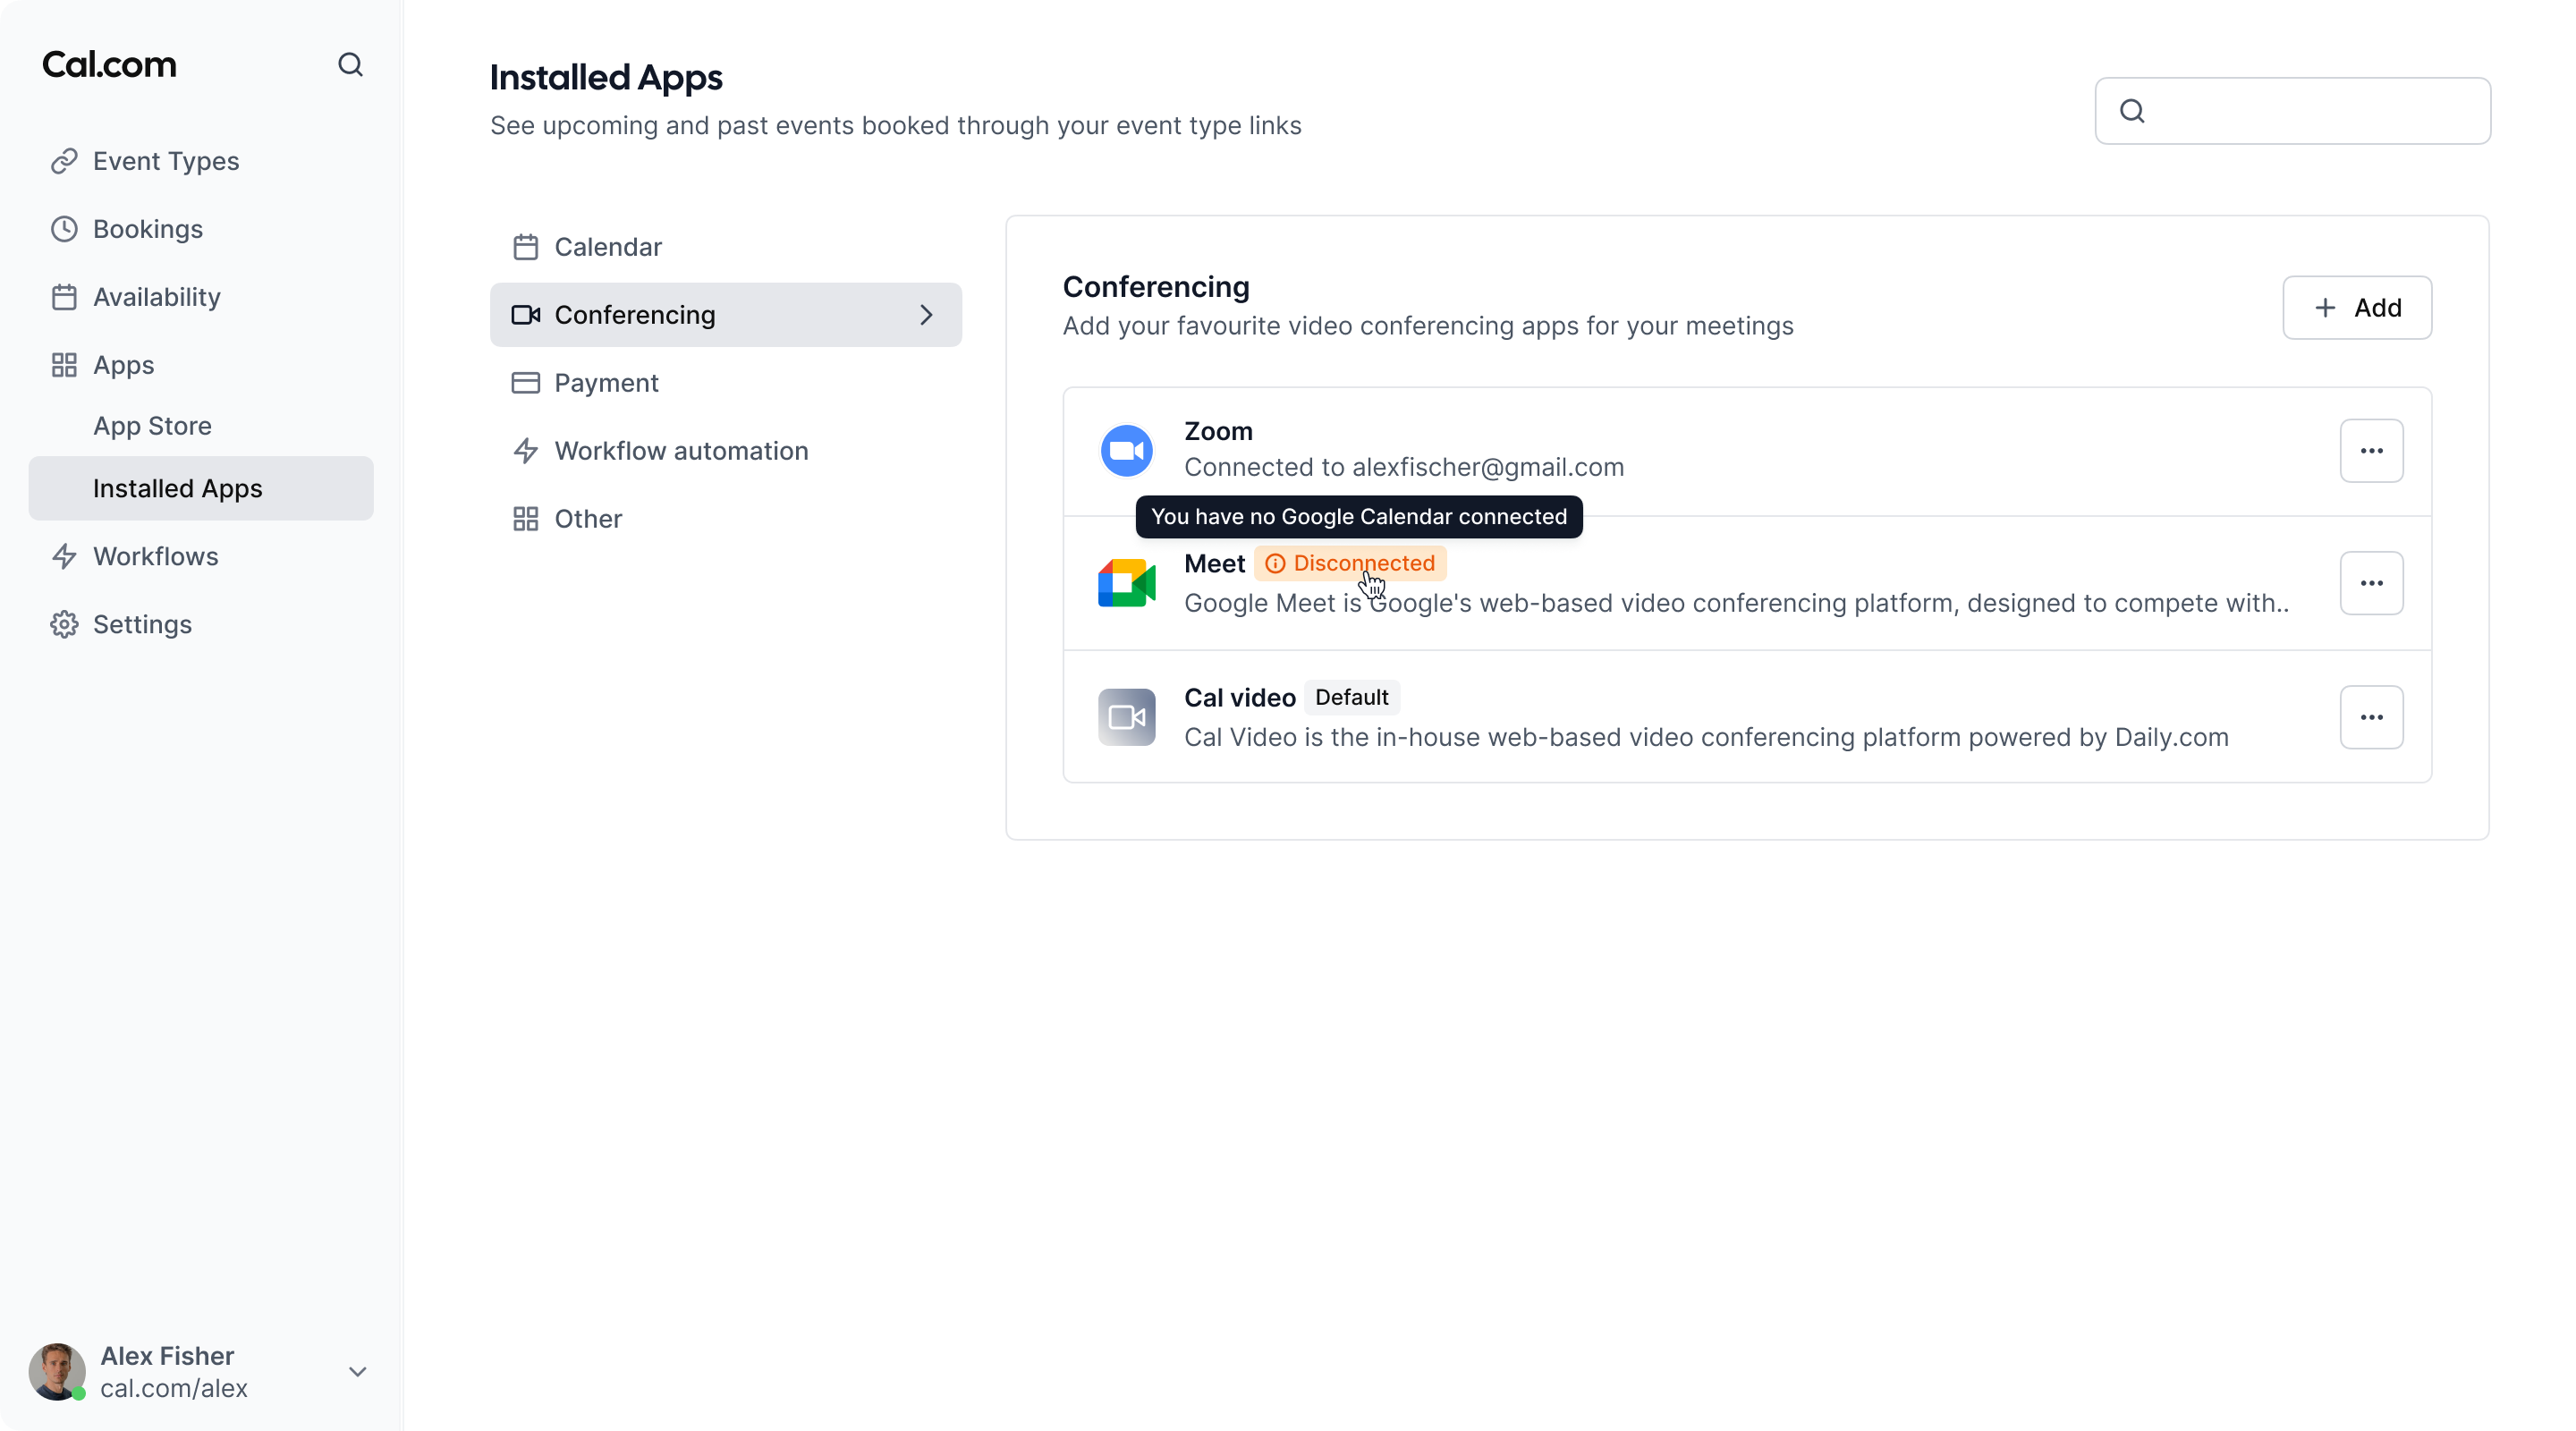Open Settings using the gear icon

point(65,624)
